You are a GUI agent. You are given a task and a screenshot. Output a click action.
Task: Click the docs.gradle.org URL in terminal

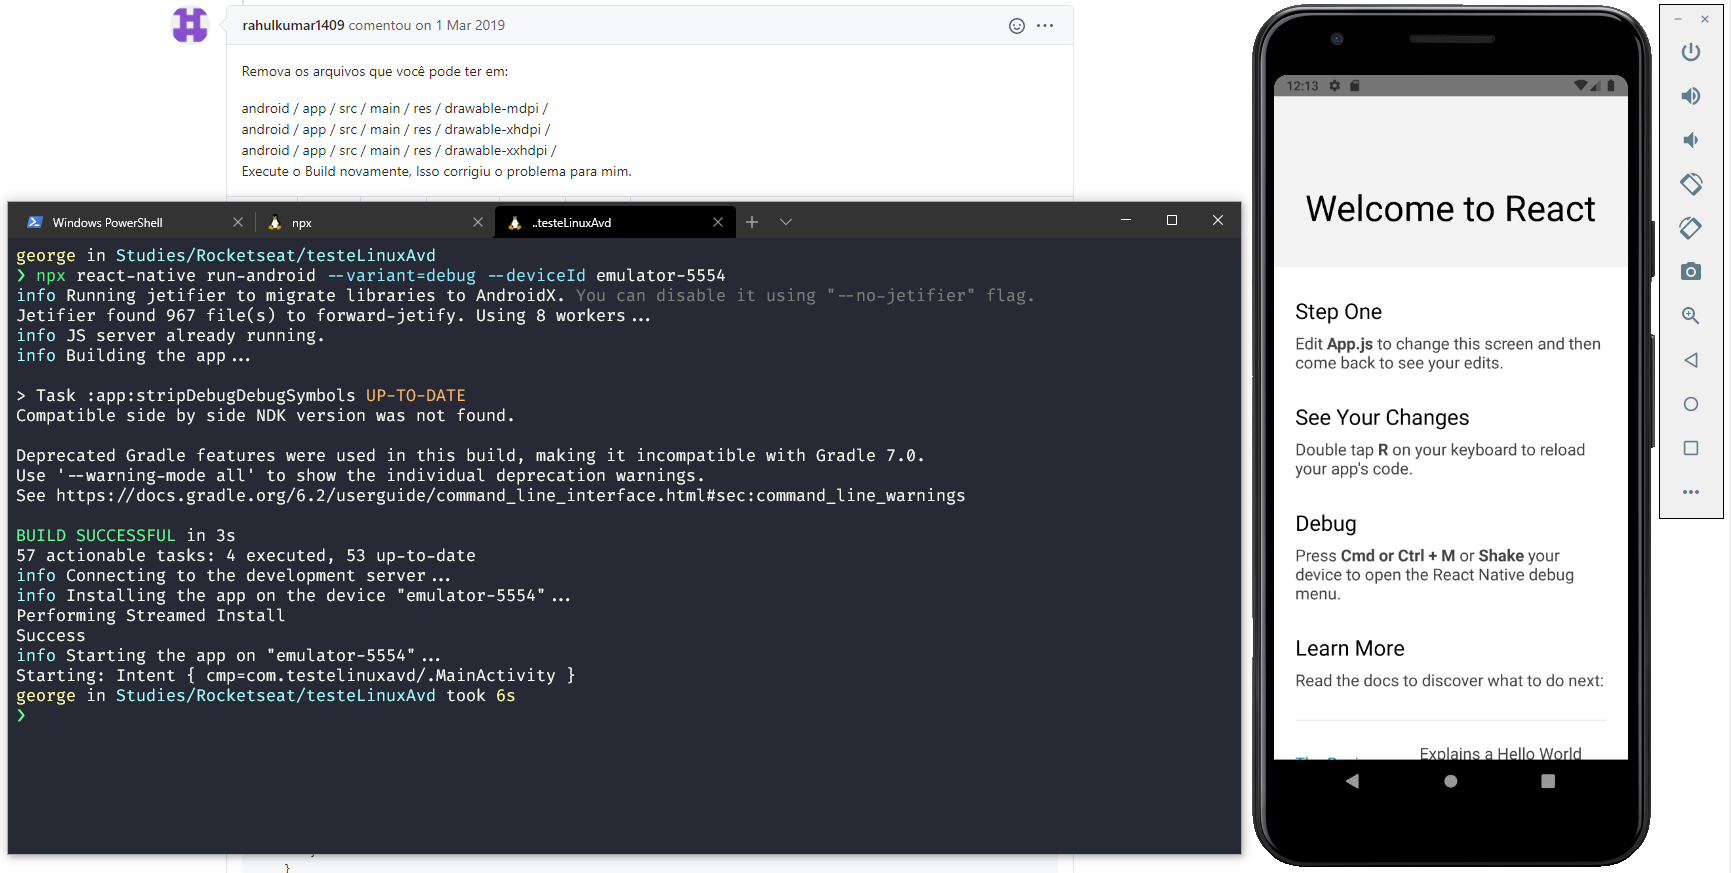(x=510, y=496)
